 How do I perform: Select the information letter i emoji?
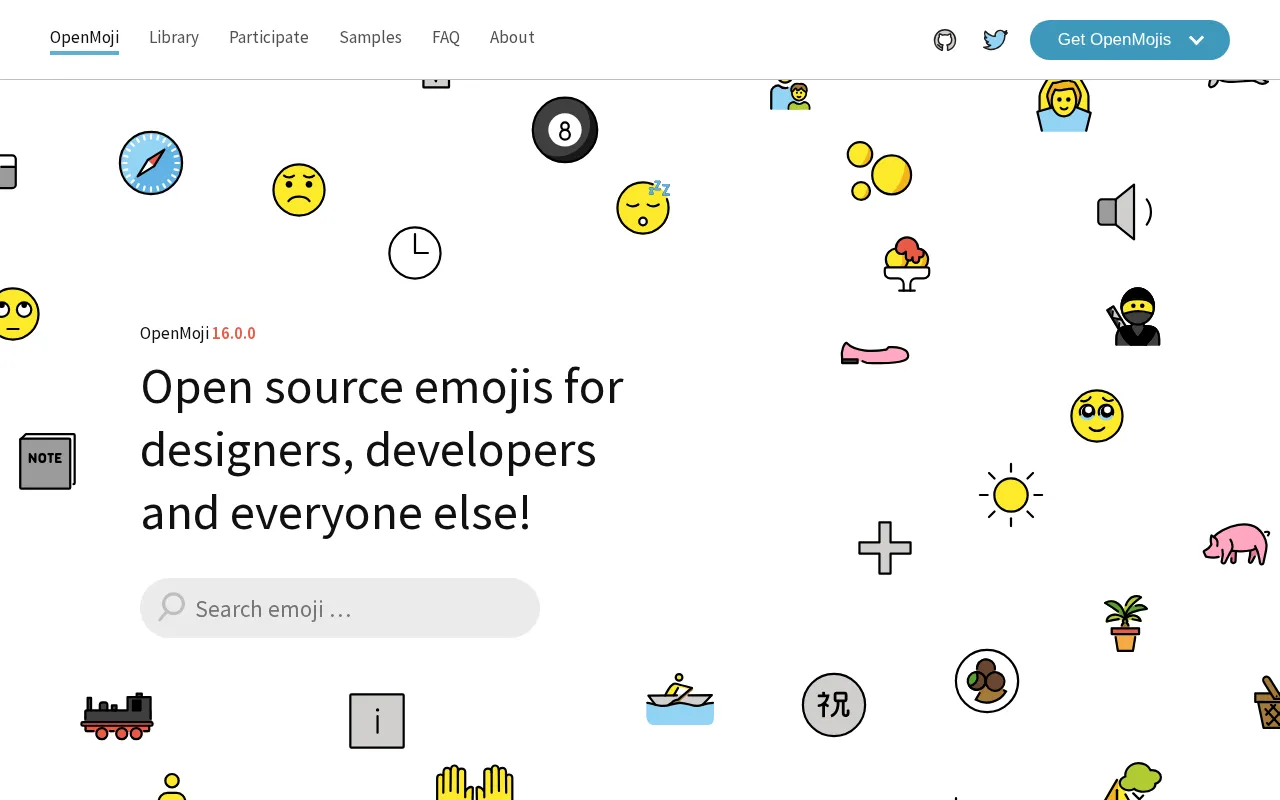tap(377, 721)
